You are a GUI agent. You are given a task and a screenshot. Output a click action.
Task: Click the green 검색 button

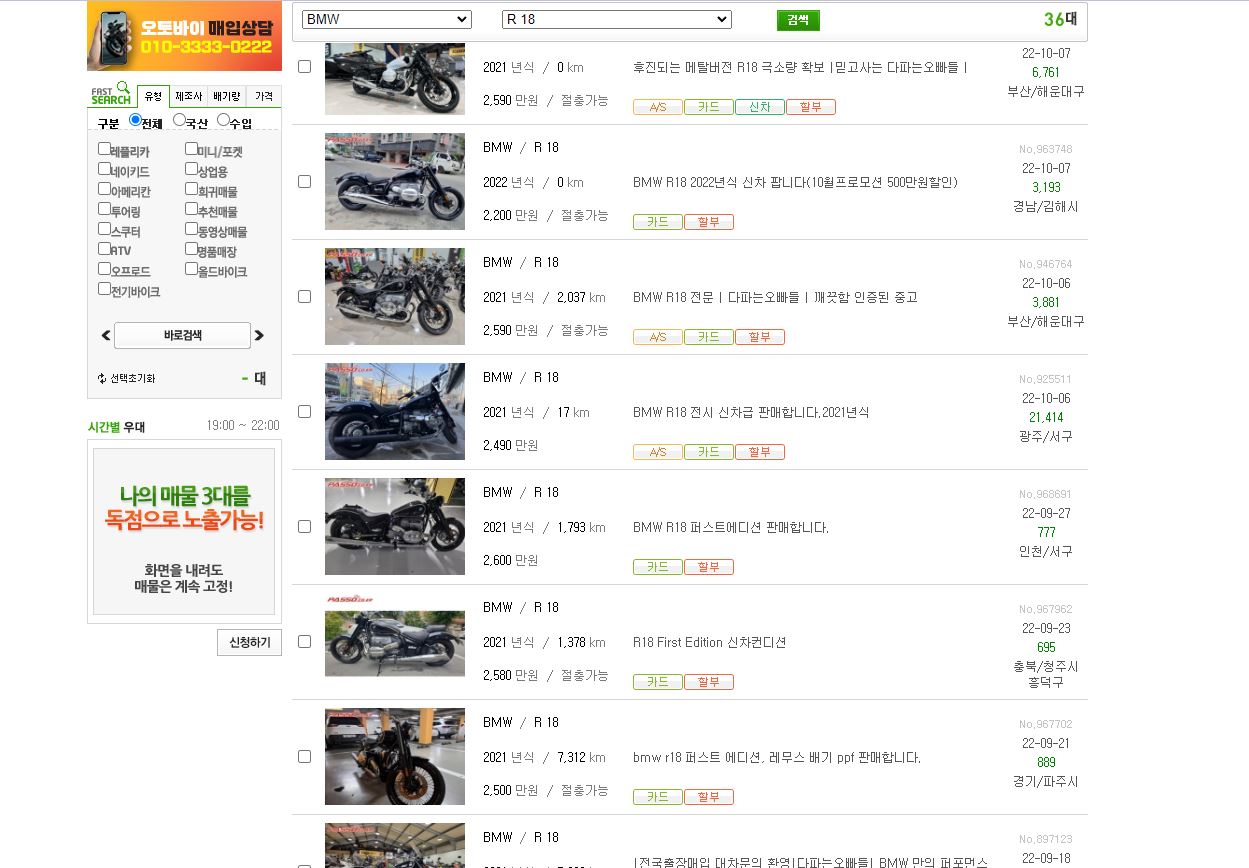point(798,20)
